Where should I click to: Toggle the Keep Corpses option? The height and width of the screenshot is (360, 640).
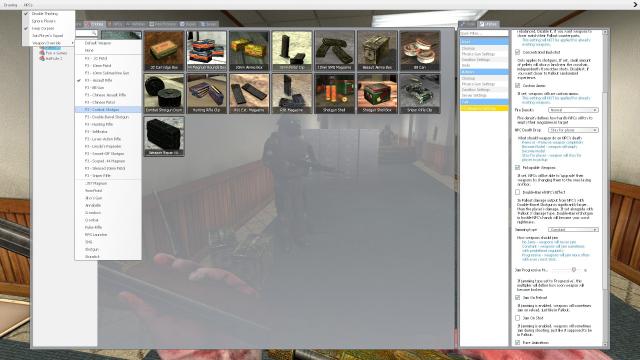[49, 28]
